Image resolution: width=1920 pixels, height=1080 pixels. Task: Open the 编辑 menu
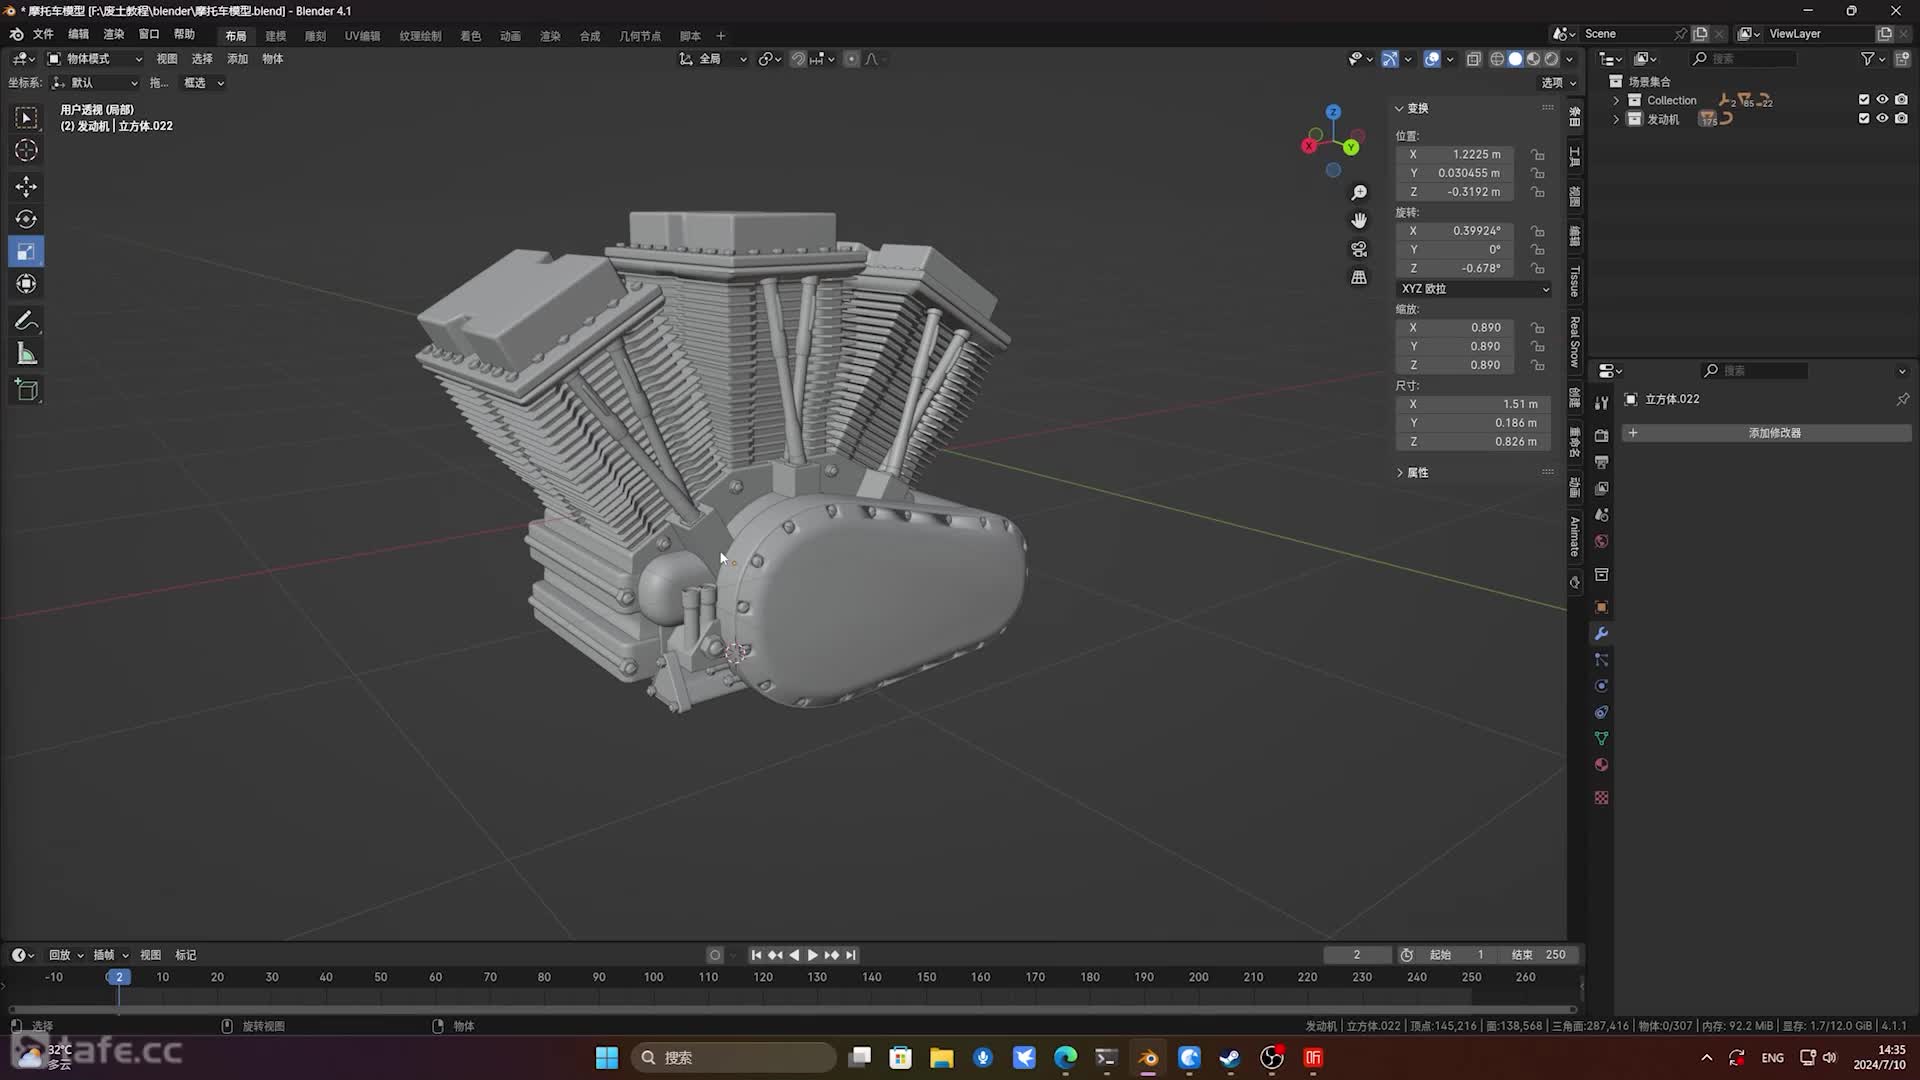click(x=78, y=34)
